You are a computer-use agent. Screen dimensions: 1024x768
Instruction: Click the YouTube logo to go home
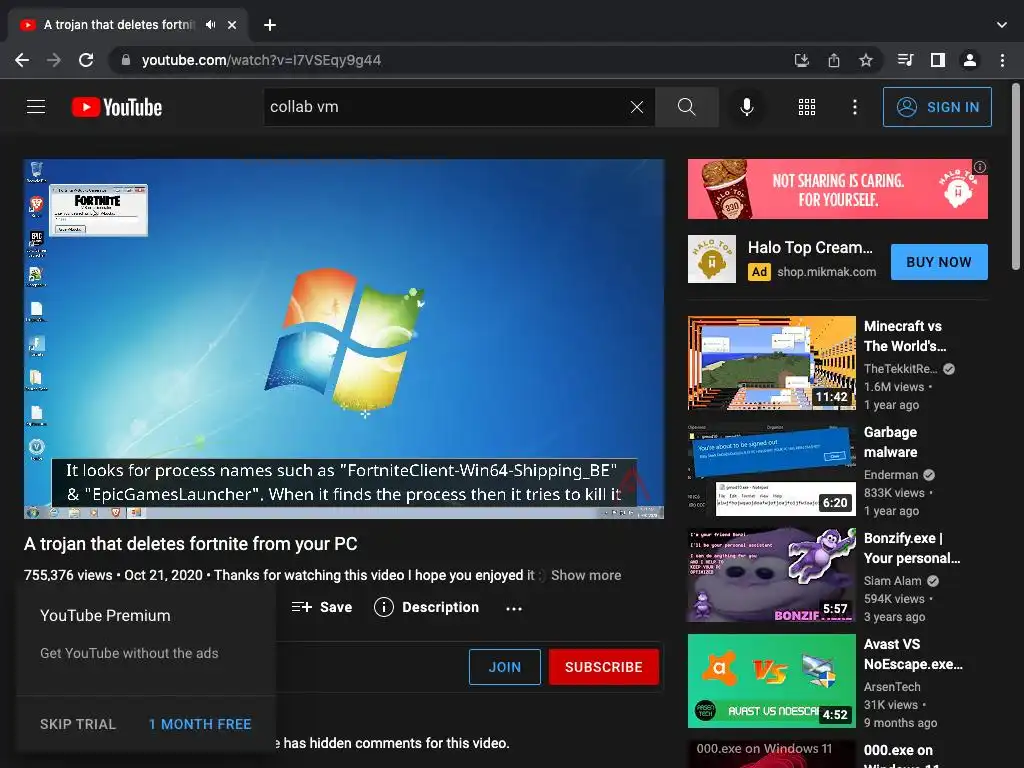[117, 107]
